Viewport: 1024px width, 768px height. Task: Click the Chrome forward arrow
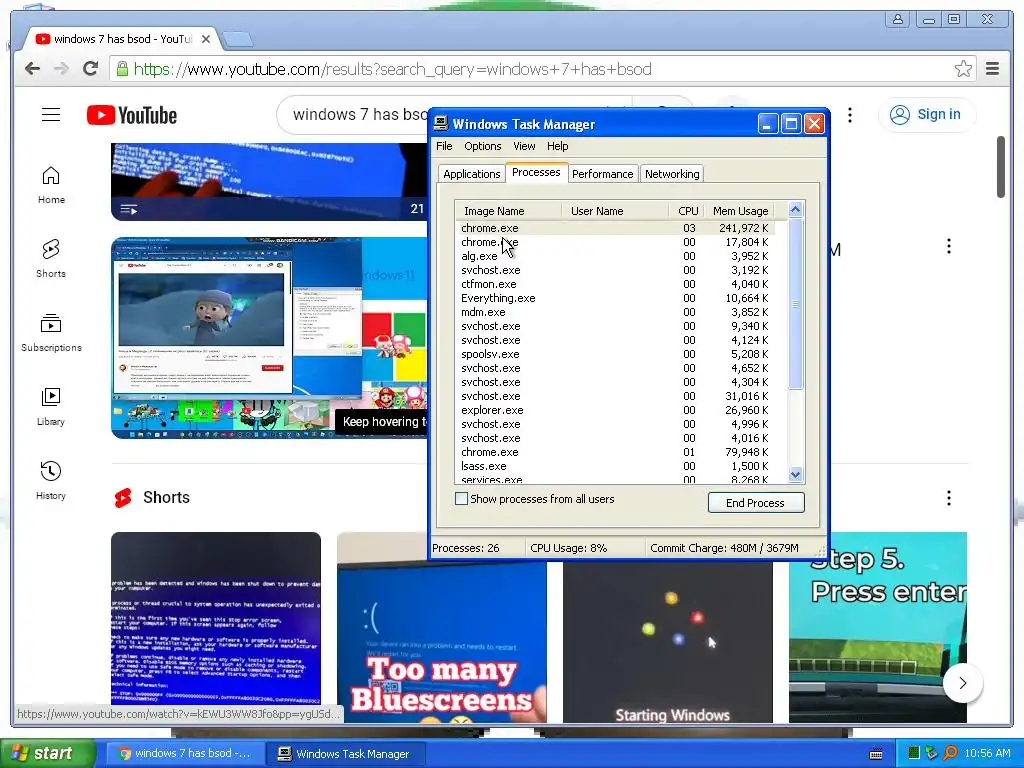click(61, 69)
